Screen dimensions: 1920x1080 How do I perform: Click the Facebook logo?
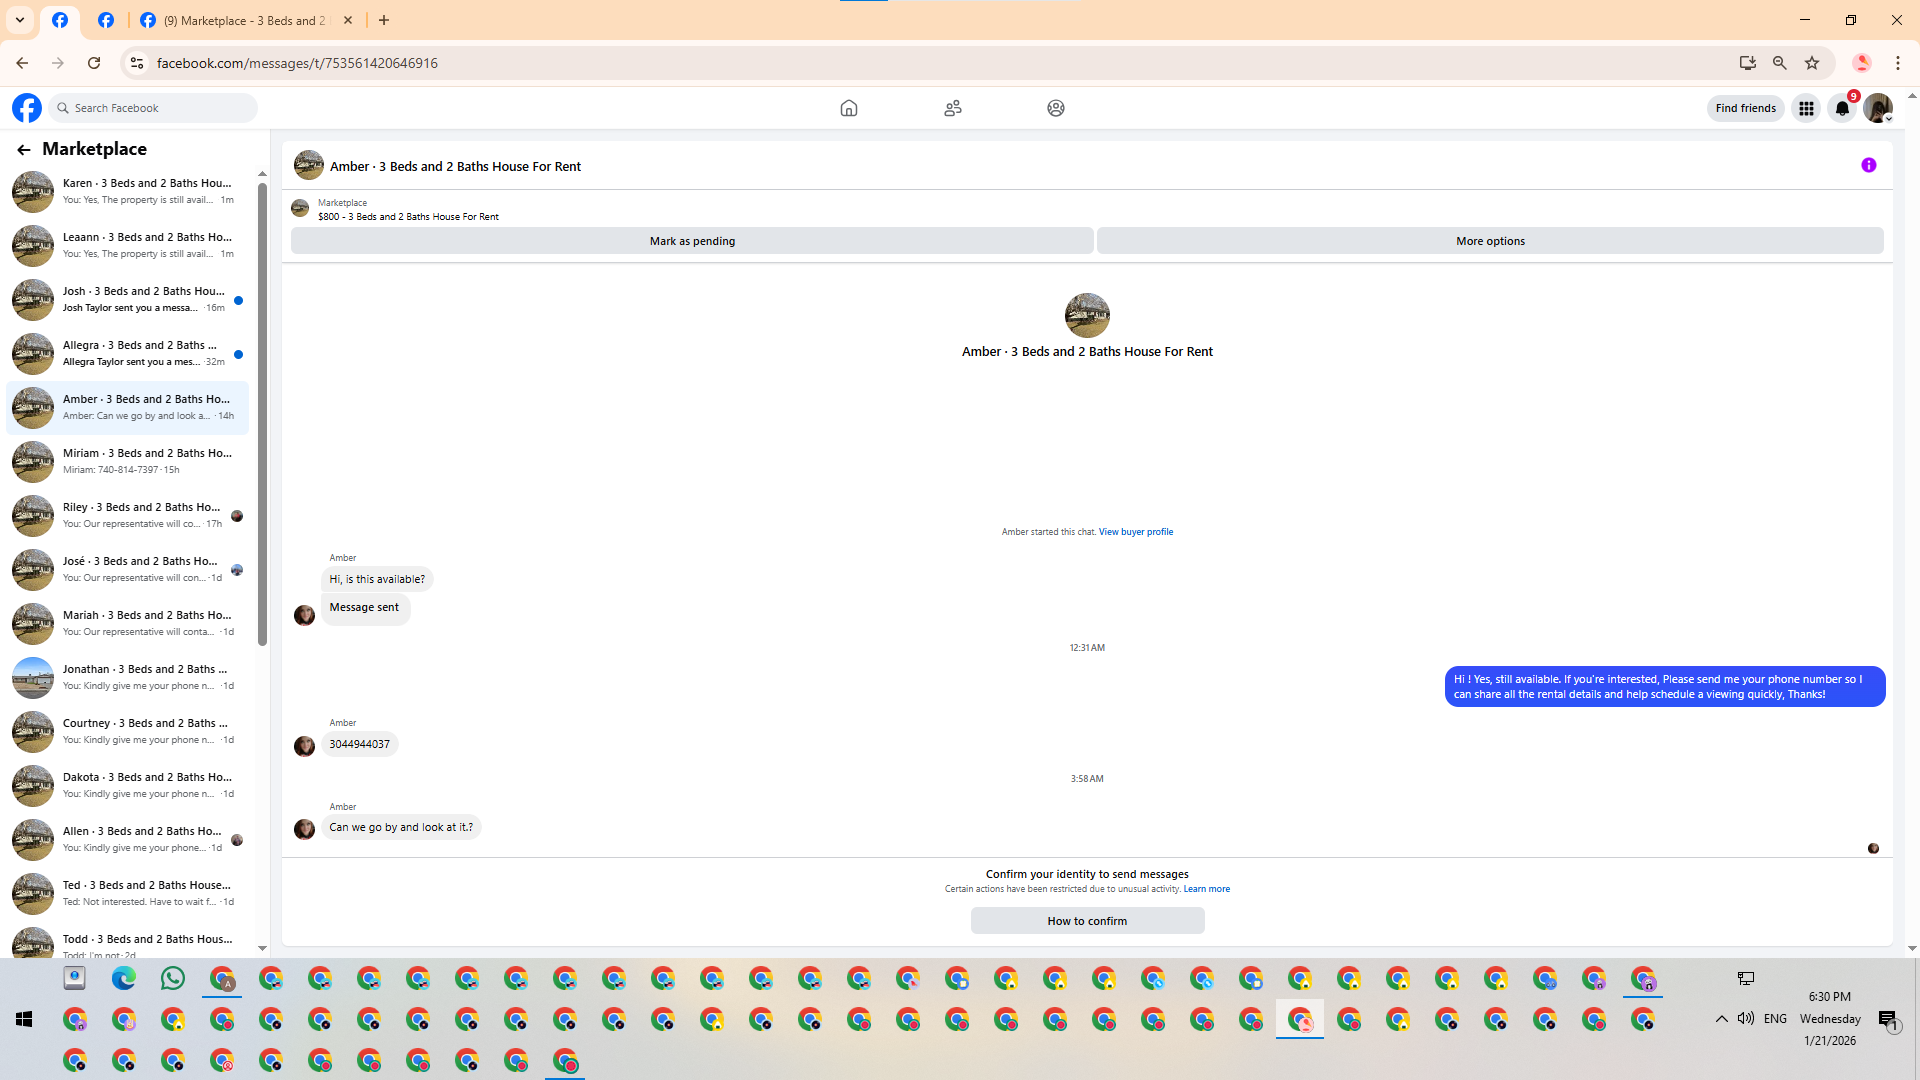point(27,108)
